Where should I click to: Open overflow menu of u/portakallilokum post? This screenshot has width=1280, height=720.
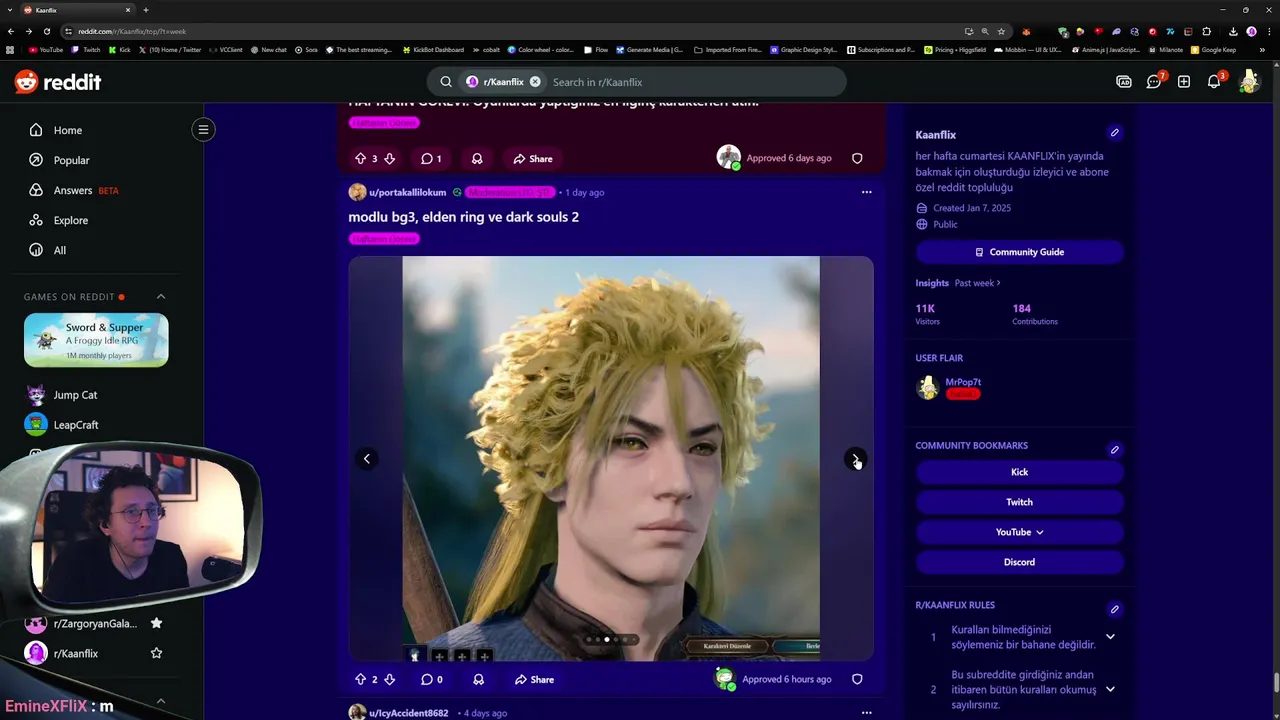pyautogui.click(x=866, y=192)
